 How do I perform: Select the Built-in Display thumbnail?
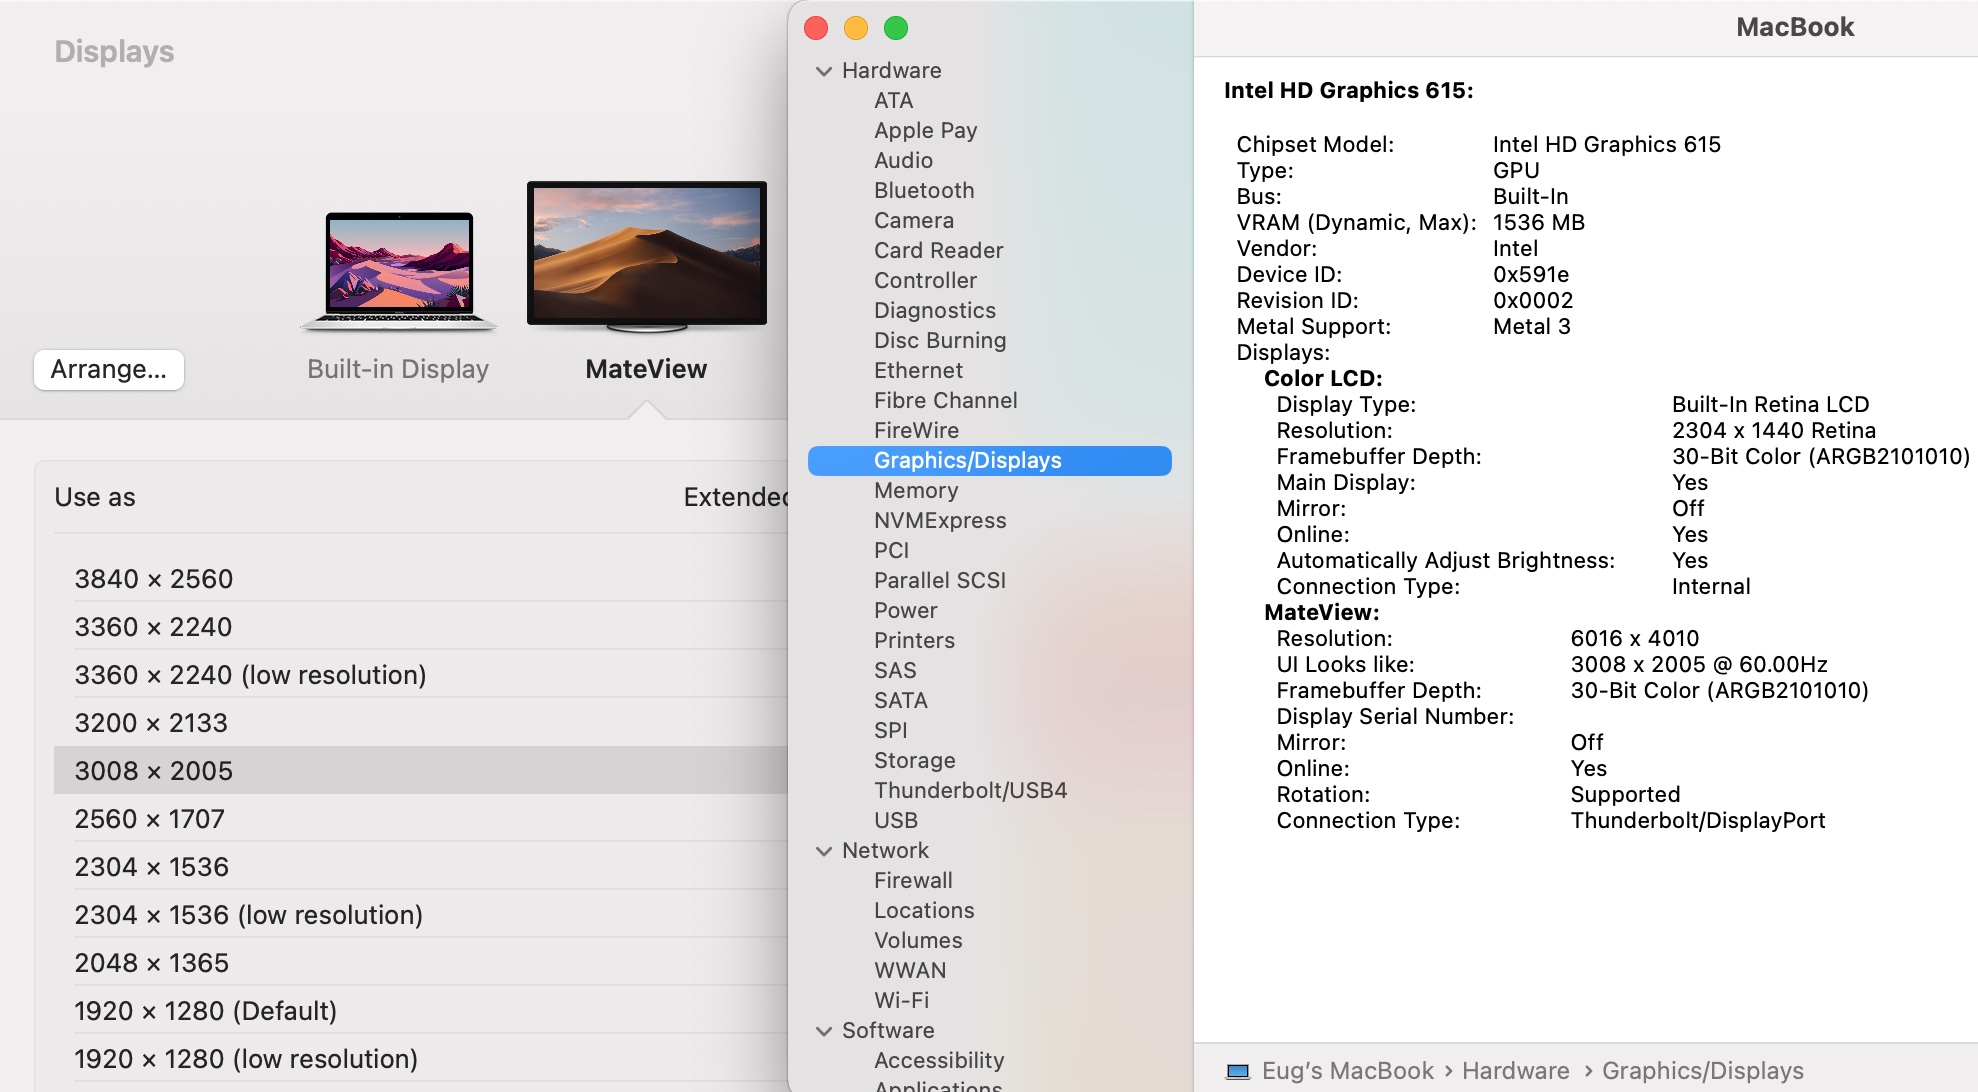click(x=398, y=268)
